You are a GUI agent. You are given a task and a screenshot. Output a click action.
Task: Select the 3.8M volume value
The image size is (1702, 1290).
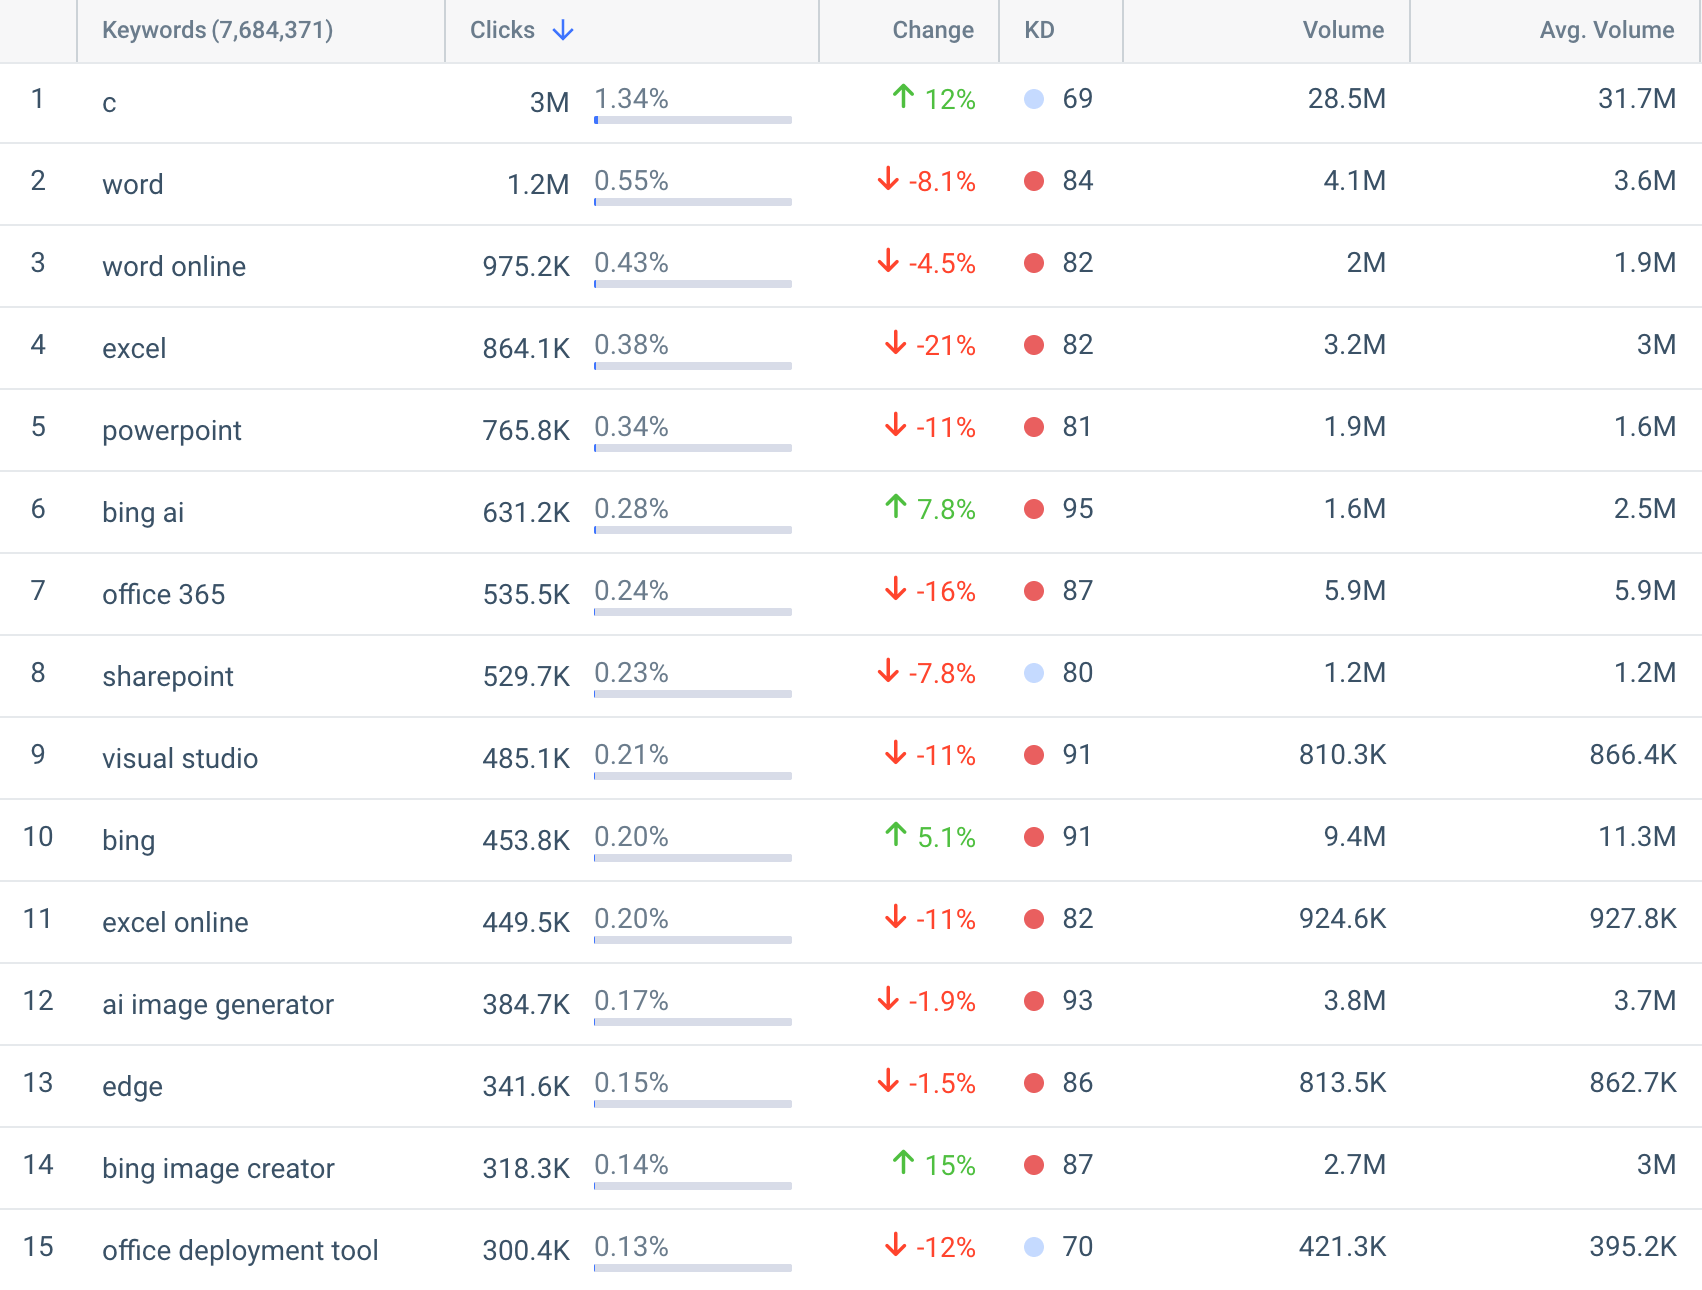(x=1354, y=1000)
